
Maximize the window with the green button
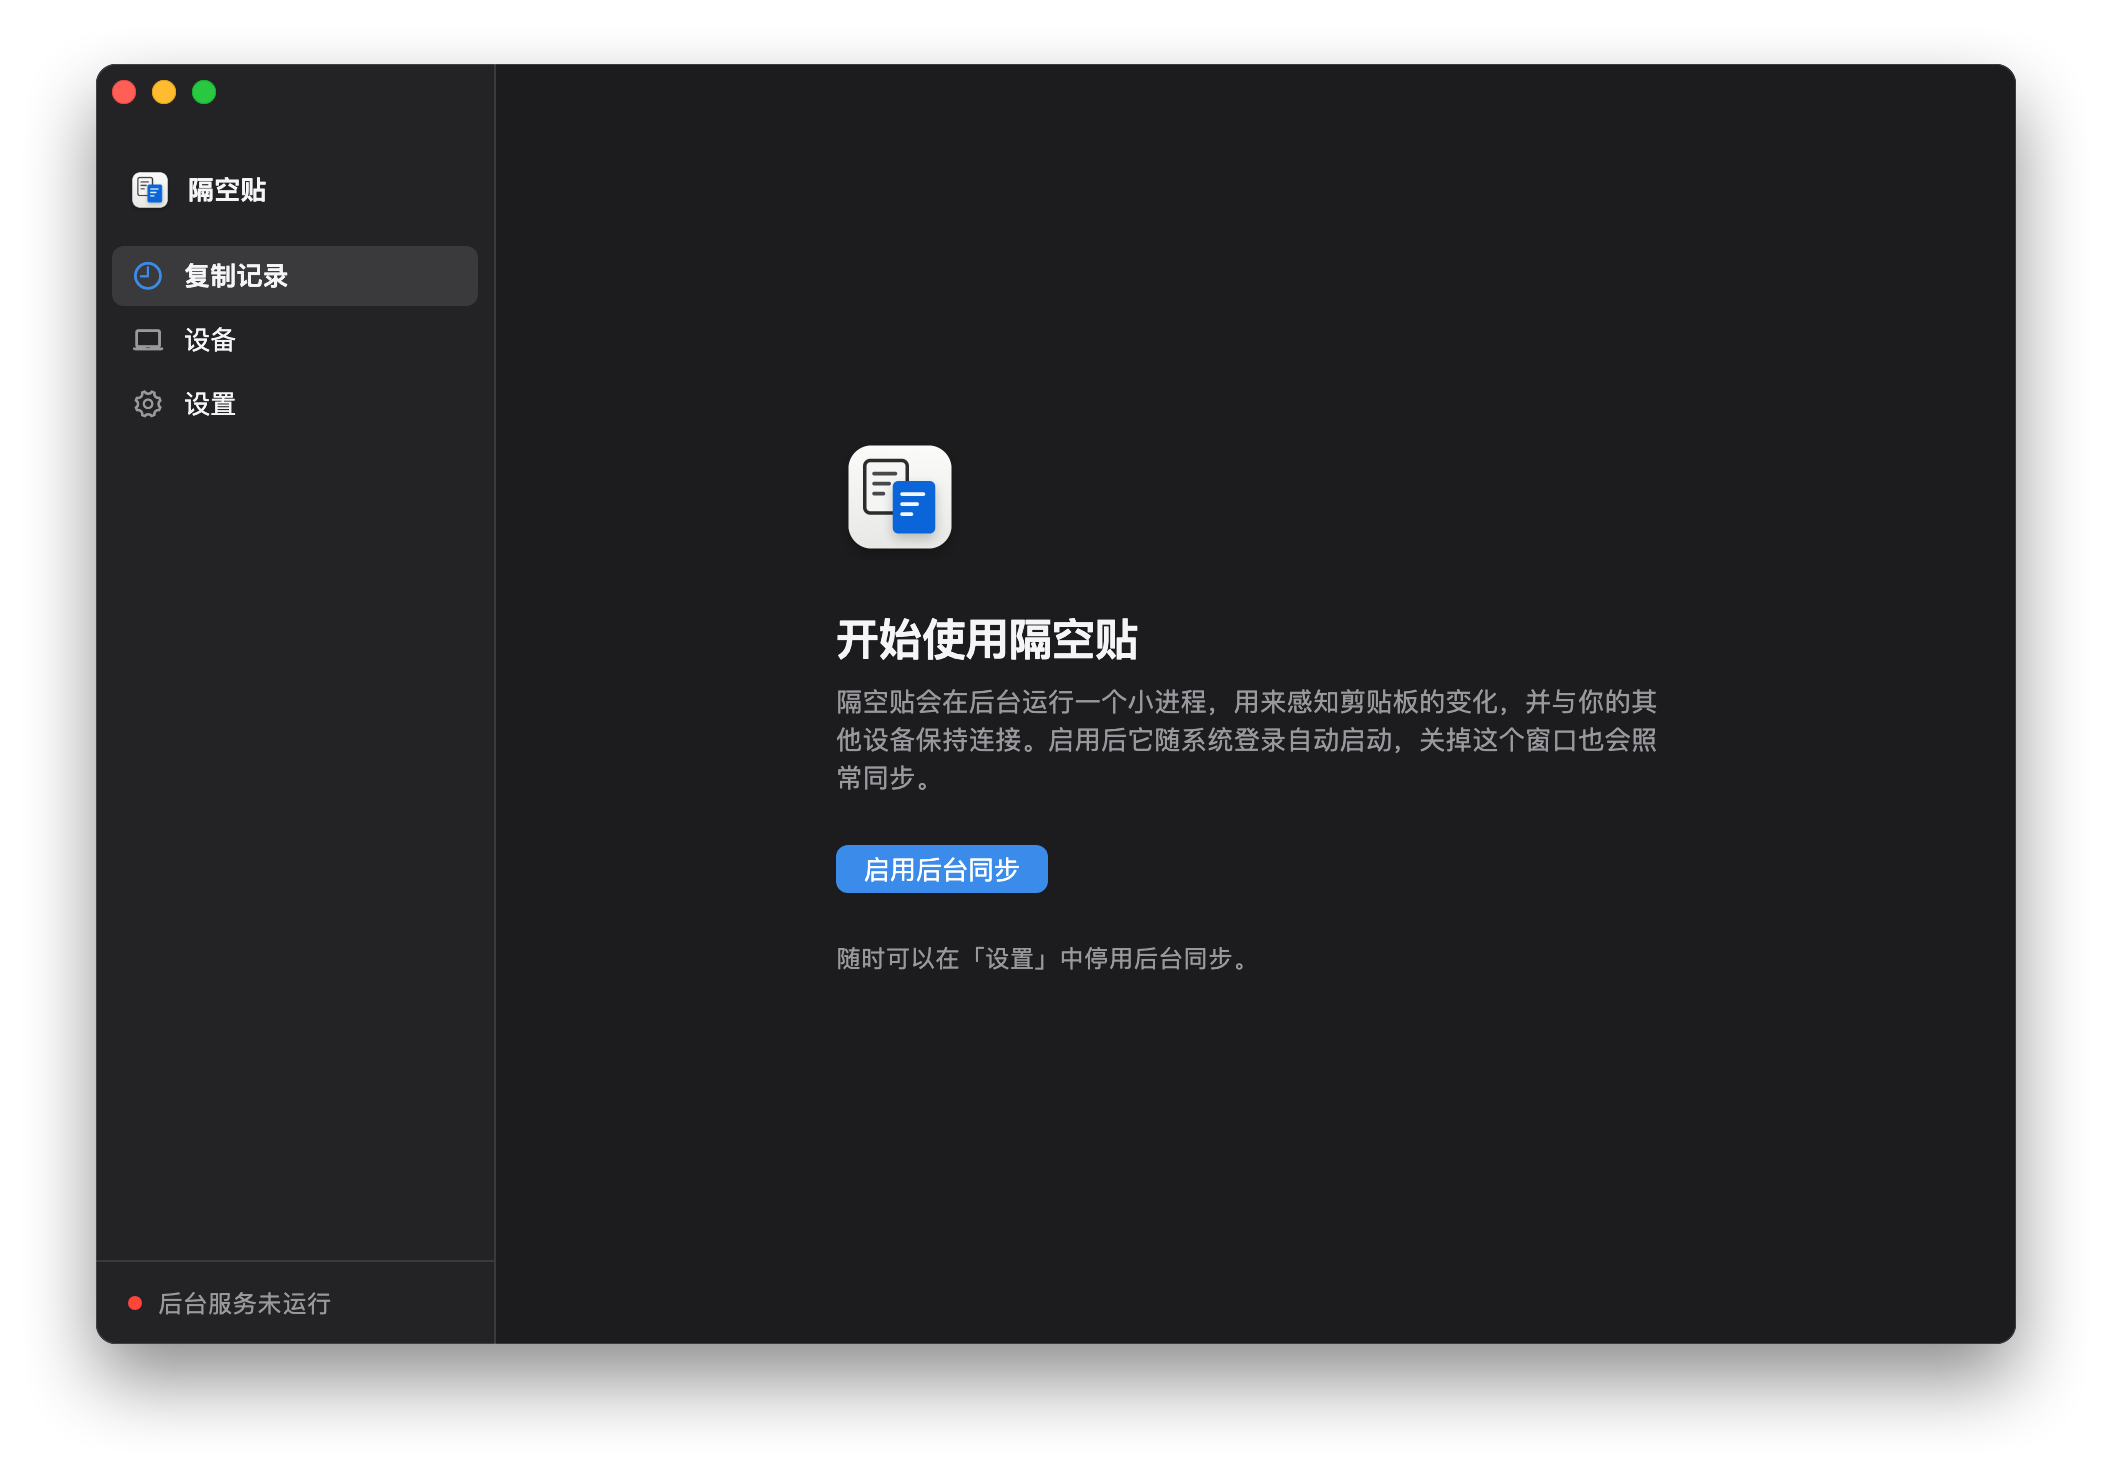[x=204, y=92]
